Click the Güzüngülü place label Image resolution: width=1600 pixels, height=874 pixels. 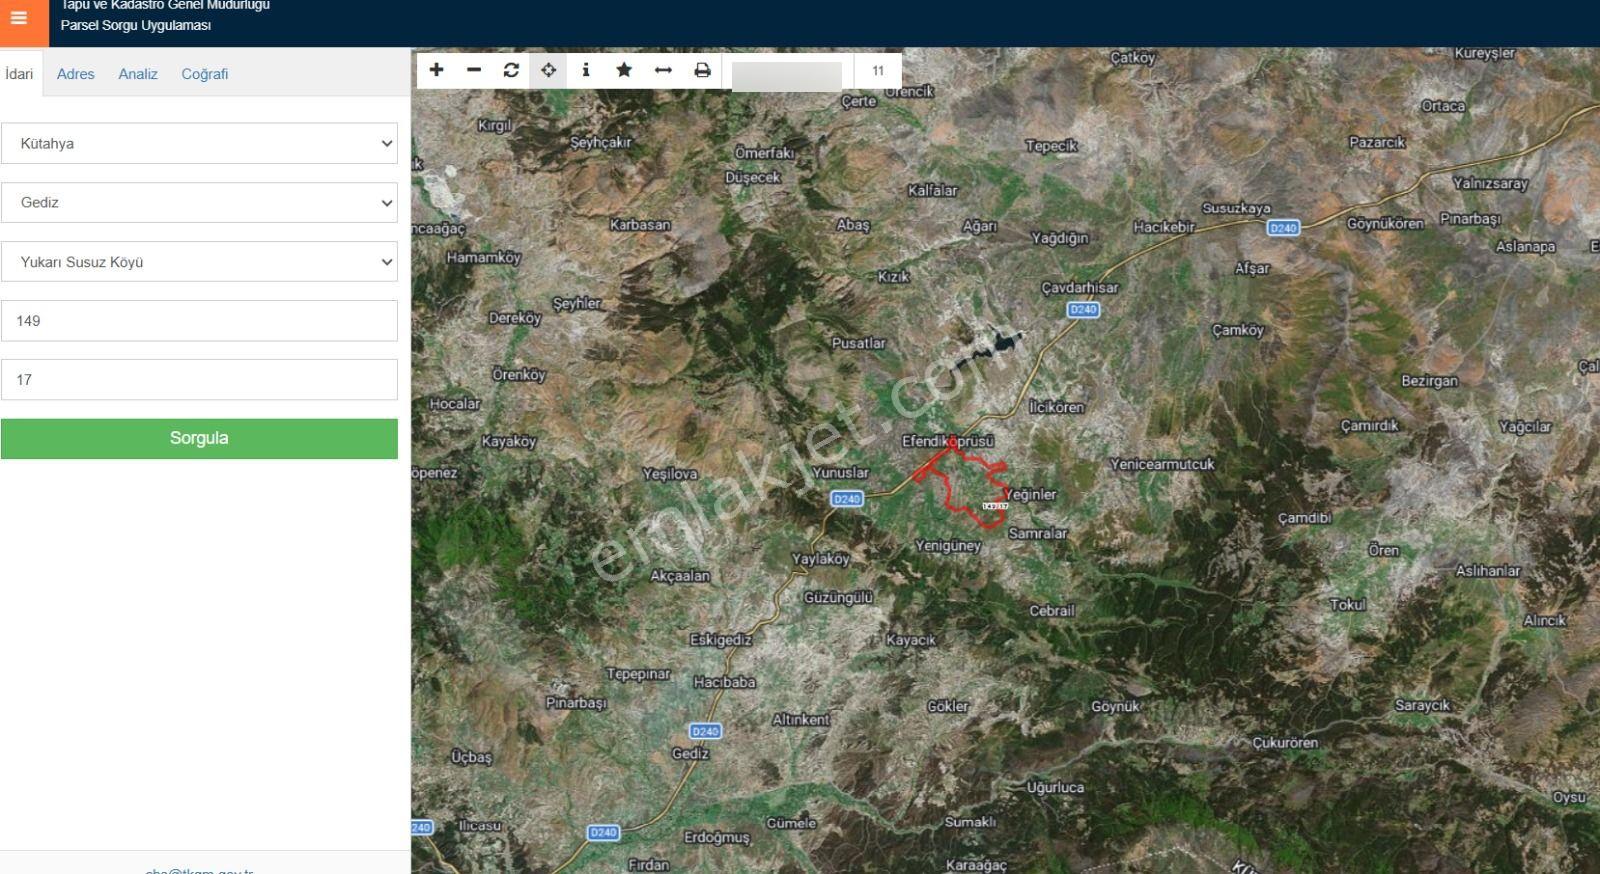click(838, 598)
